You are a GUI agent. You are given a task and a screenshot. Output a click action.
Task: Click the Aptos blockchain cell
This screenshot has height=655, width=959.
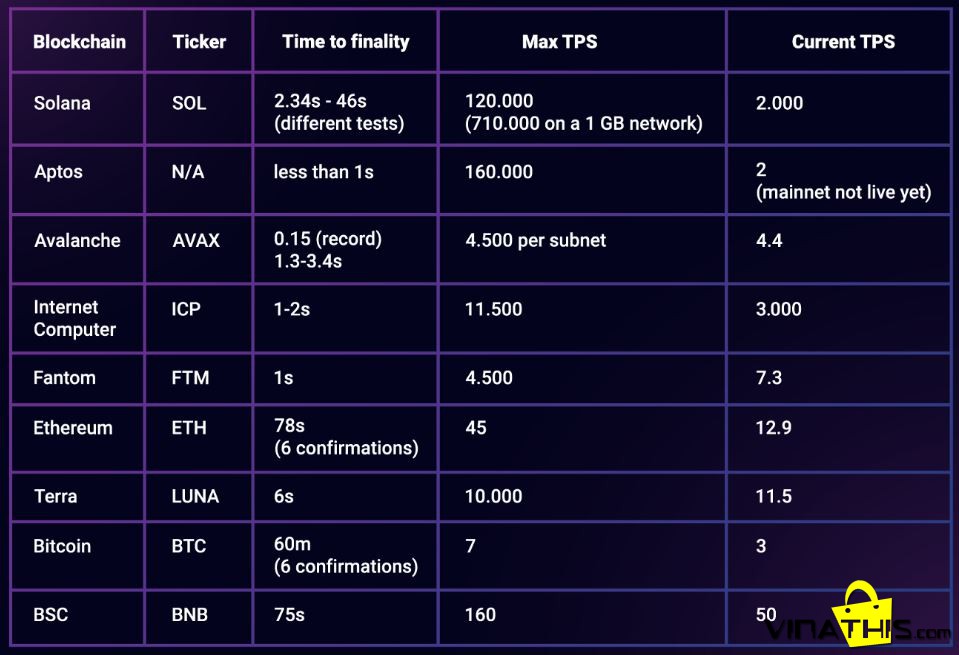78,180
